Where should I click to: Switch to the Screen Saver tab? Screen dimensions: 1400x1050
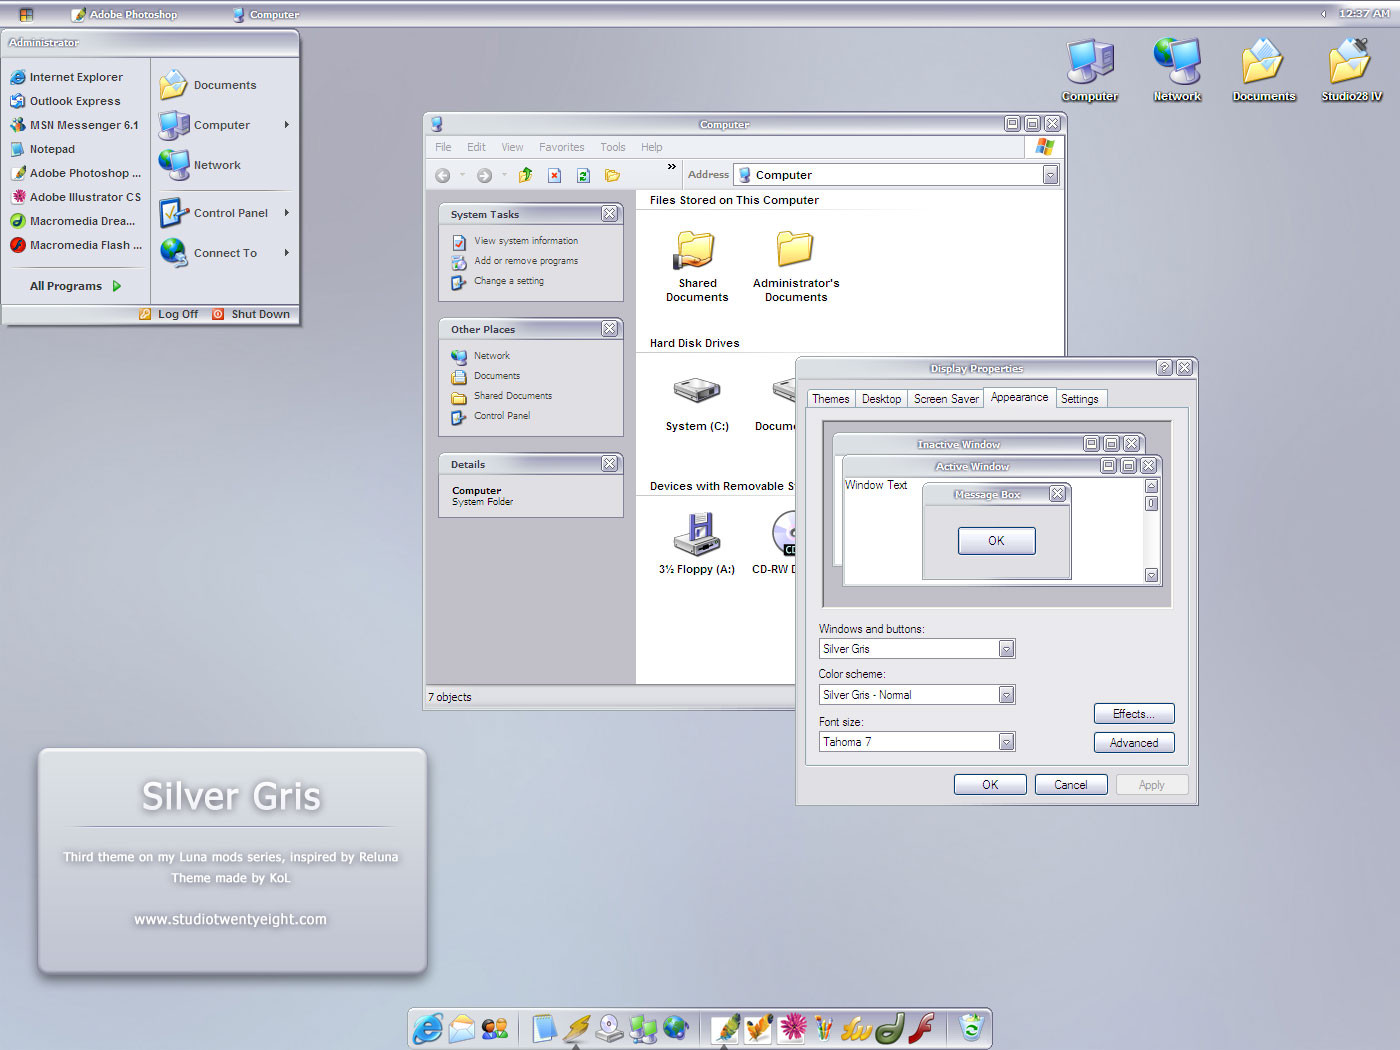(946, 399)
